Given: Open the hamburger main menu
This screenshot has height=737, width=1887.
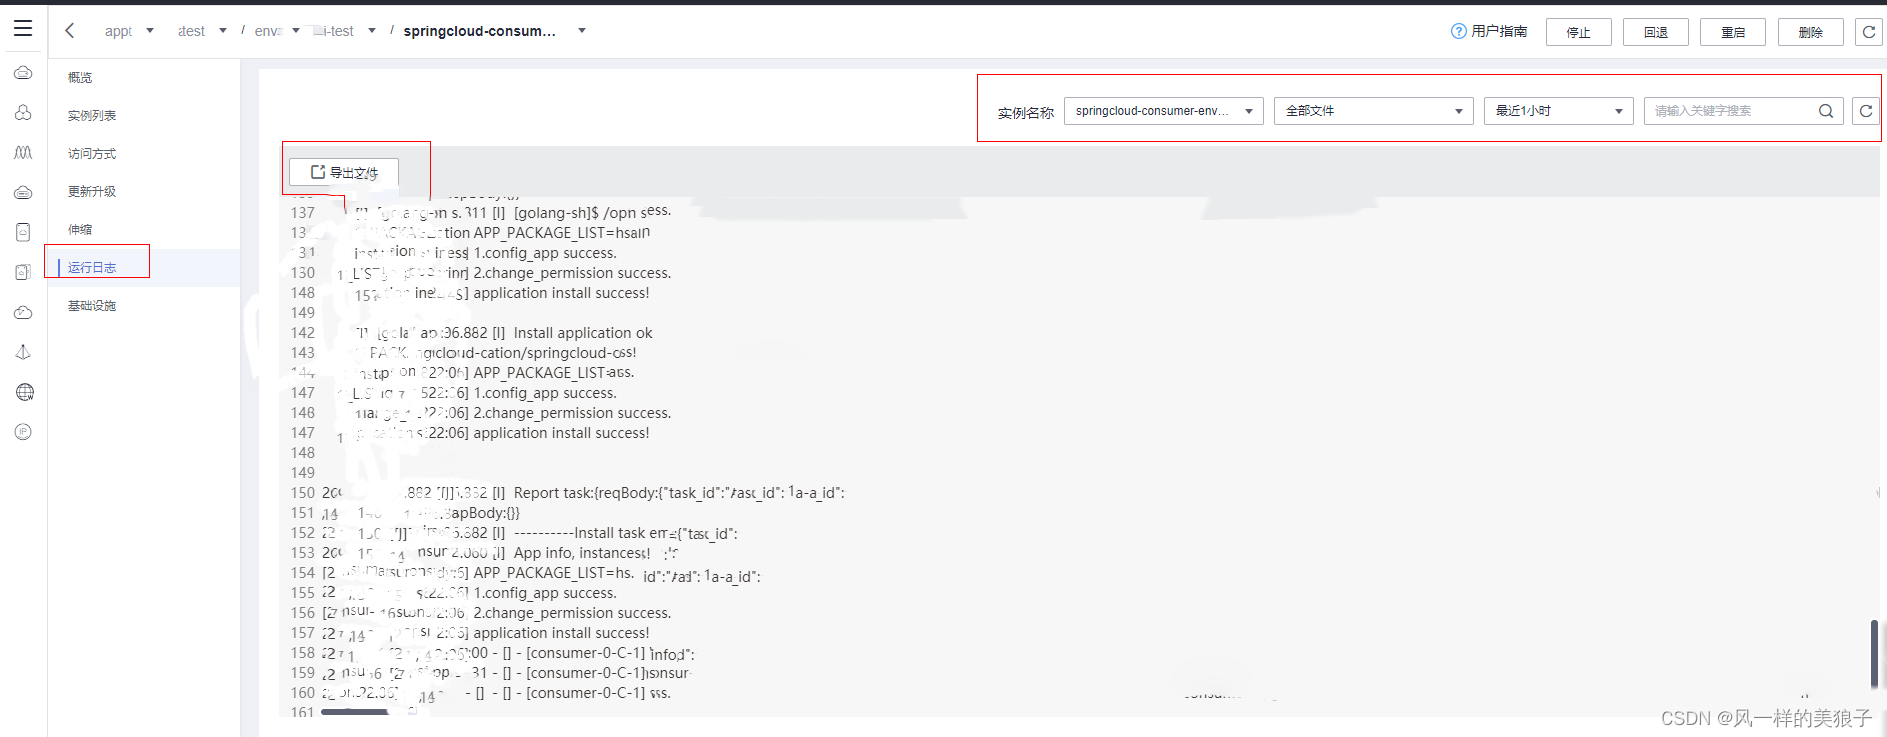Looking at the screenshot, I should (x=23, y=29).
